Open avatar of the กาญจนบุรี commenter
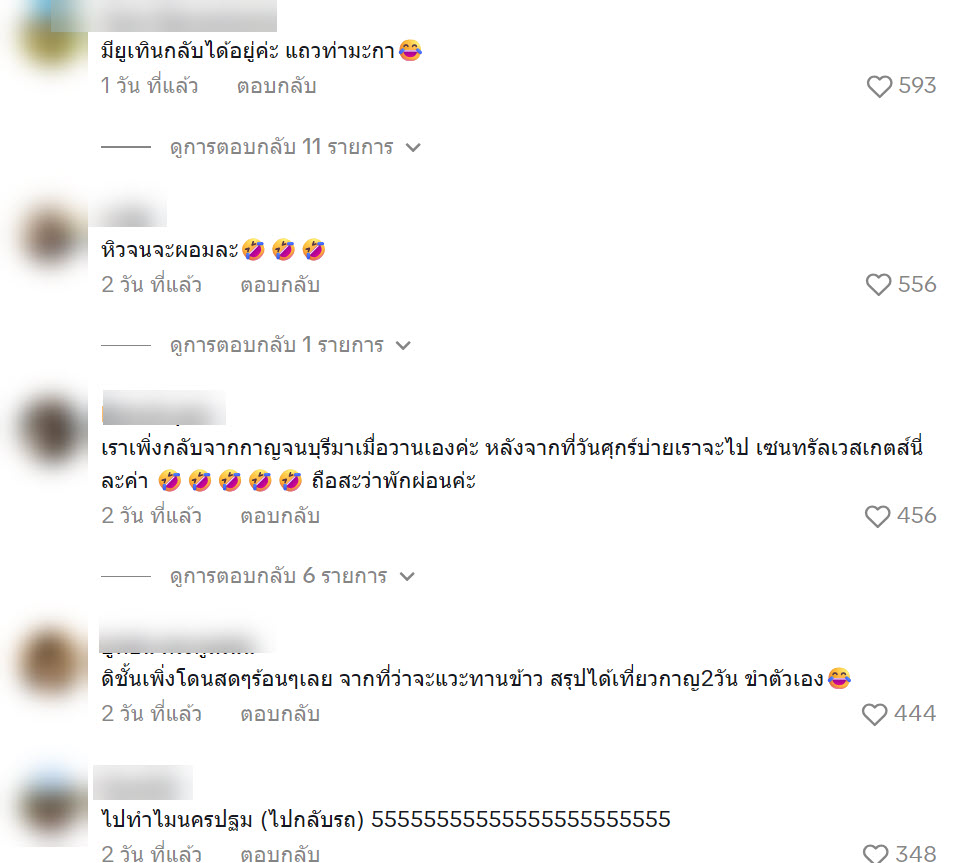 tap(52, 430)
